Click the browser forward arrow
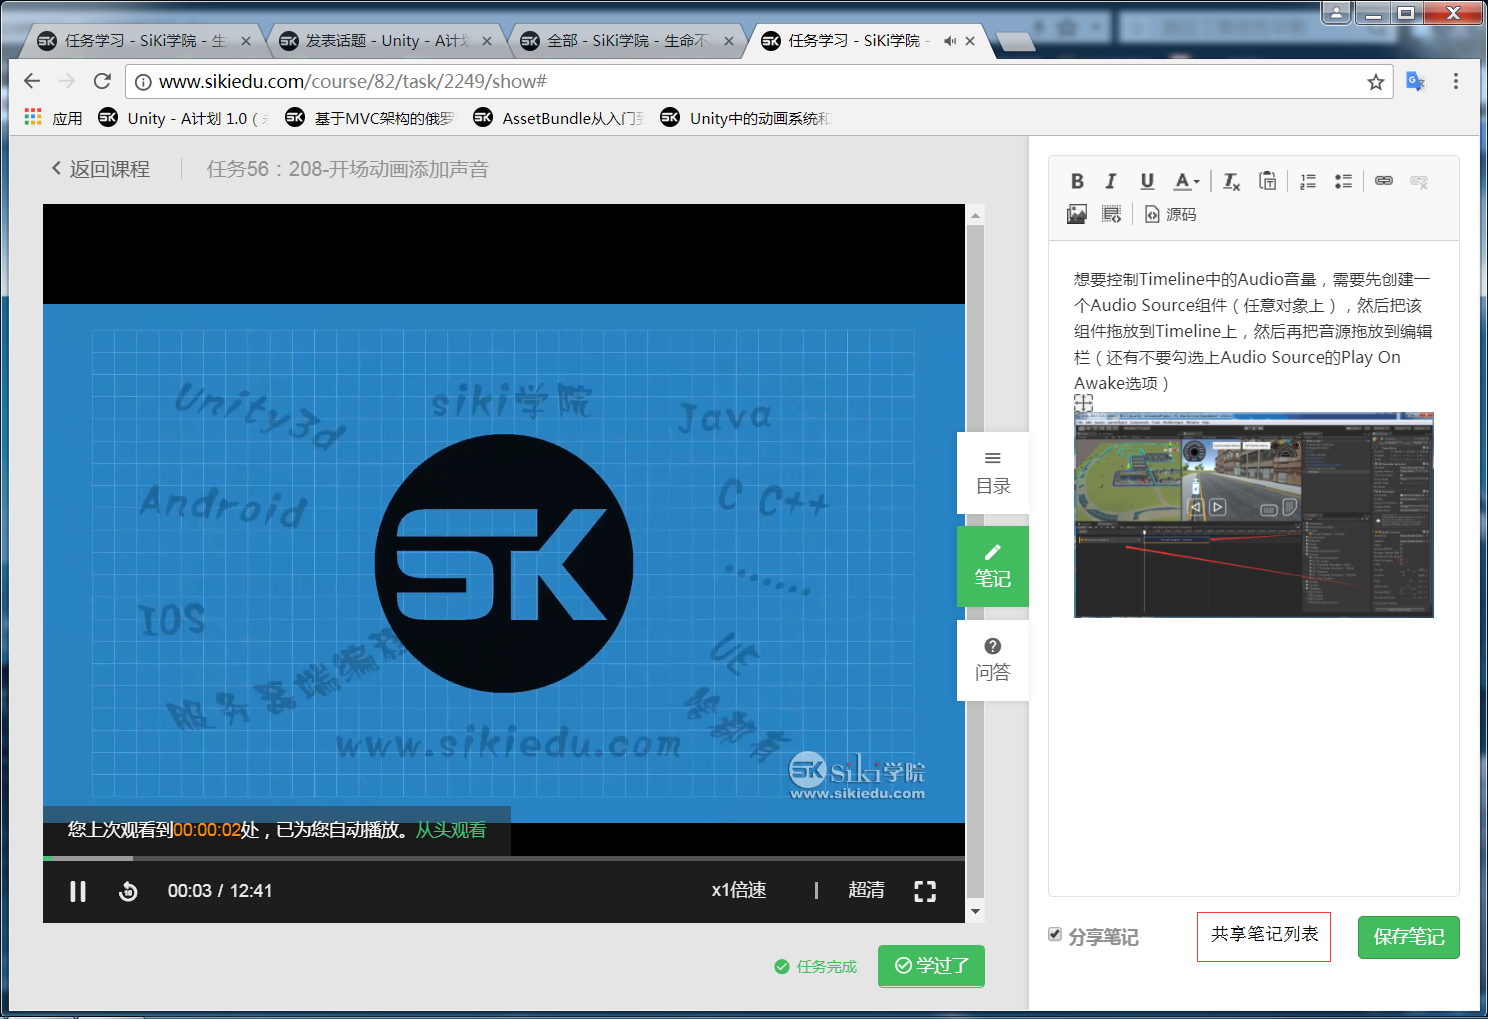Image resolution: width=1488 pixels, height=1019 pixels. pyautogui.click(x=67, y=81)
